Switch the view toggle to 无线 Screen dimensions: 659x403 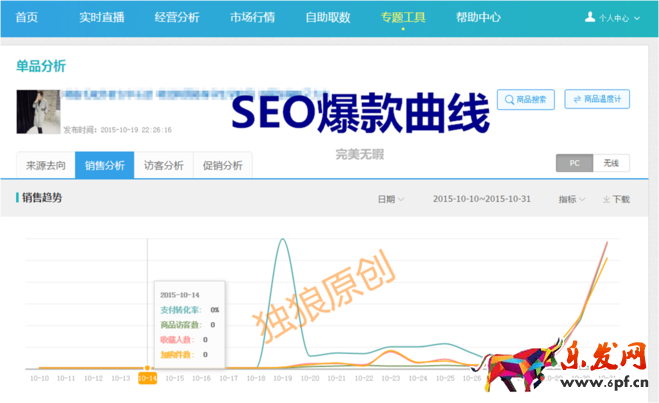tap(610, 163)
